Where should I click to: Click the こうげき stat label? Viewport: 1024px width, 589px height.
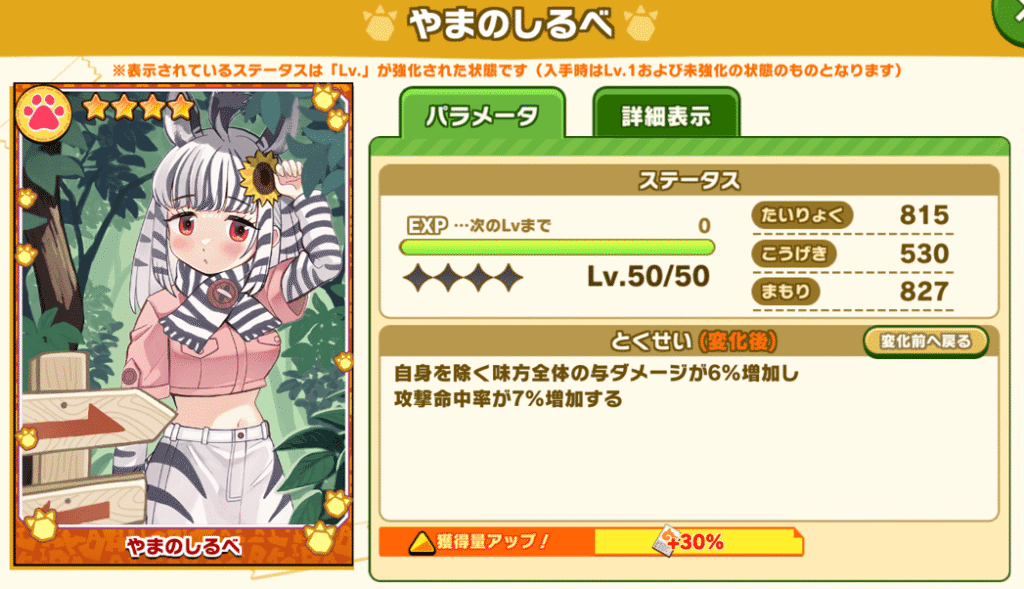[x=793, y=253]
